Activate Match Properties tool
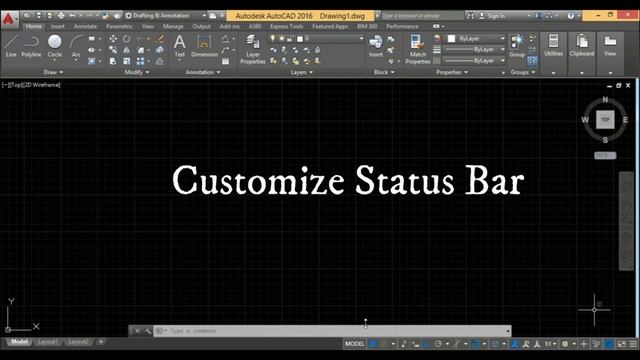Viewport: 640px width, 360px height. click(x=418, y=49)
